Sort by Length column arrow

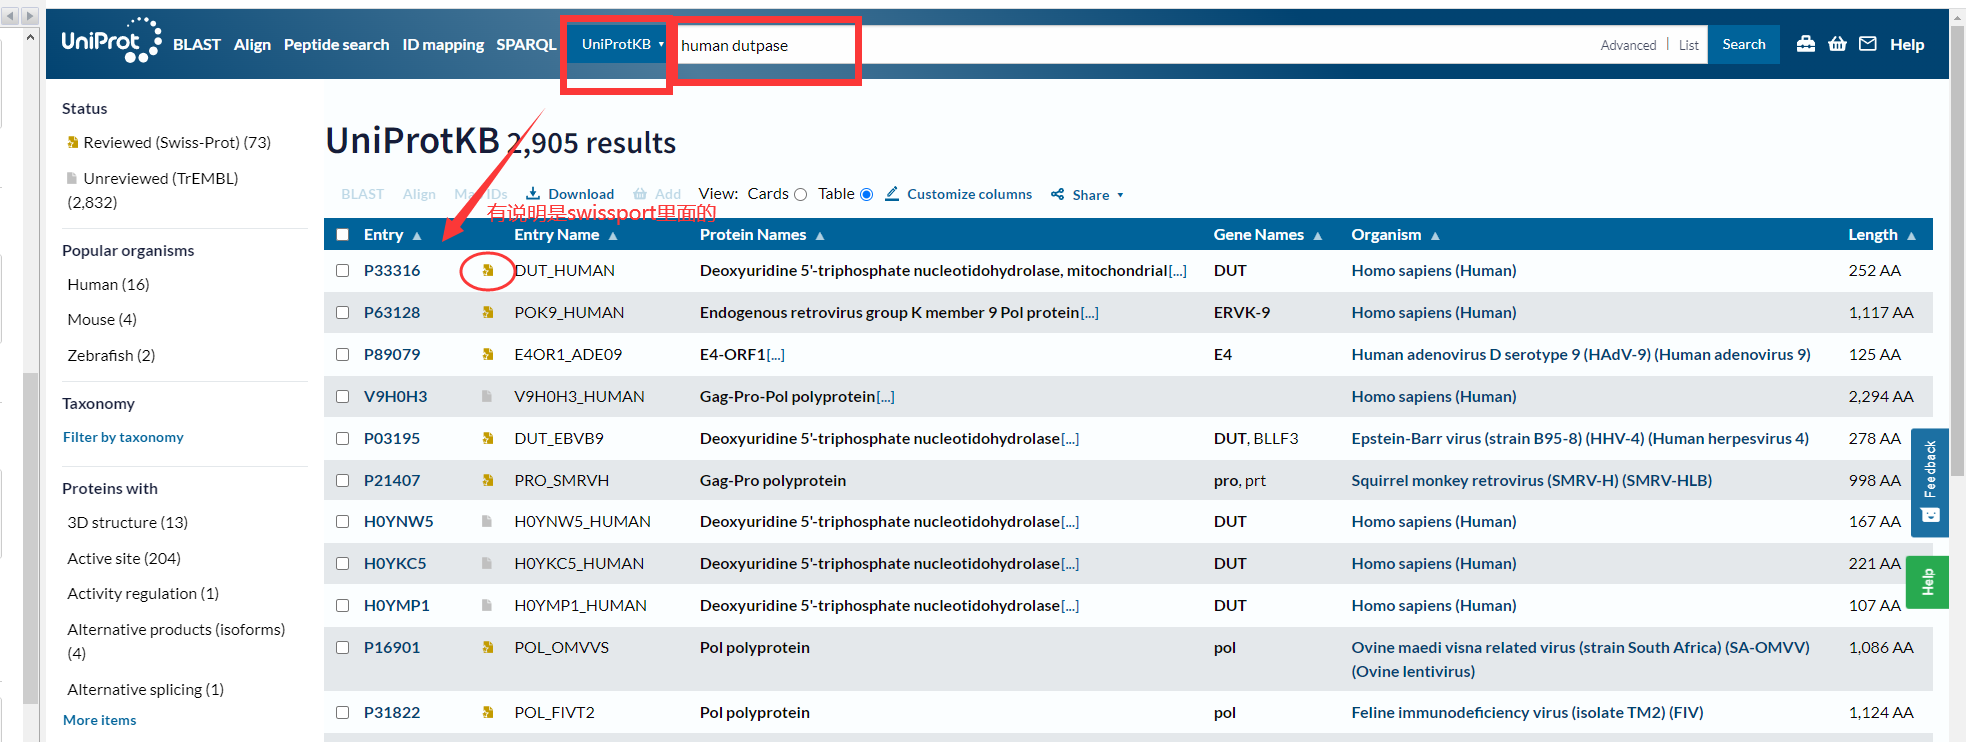click(1911, 236)
